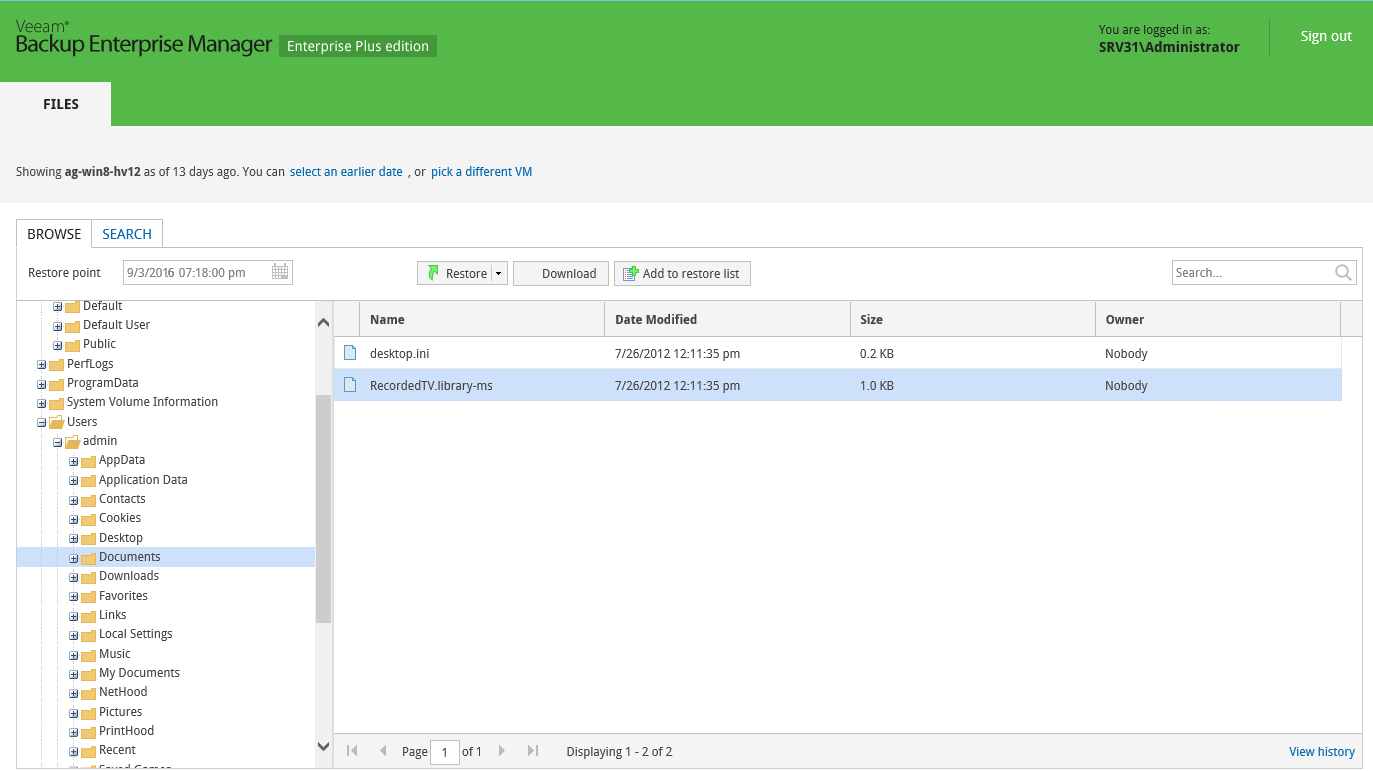Click the Download button

tap(561, 274)
